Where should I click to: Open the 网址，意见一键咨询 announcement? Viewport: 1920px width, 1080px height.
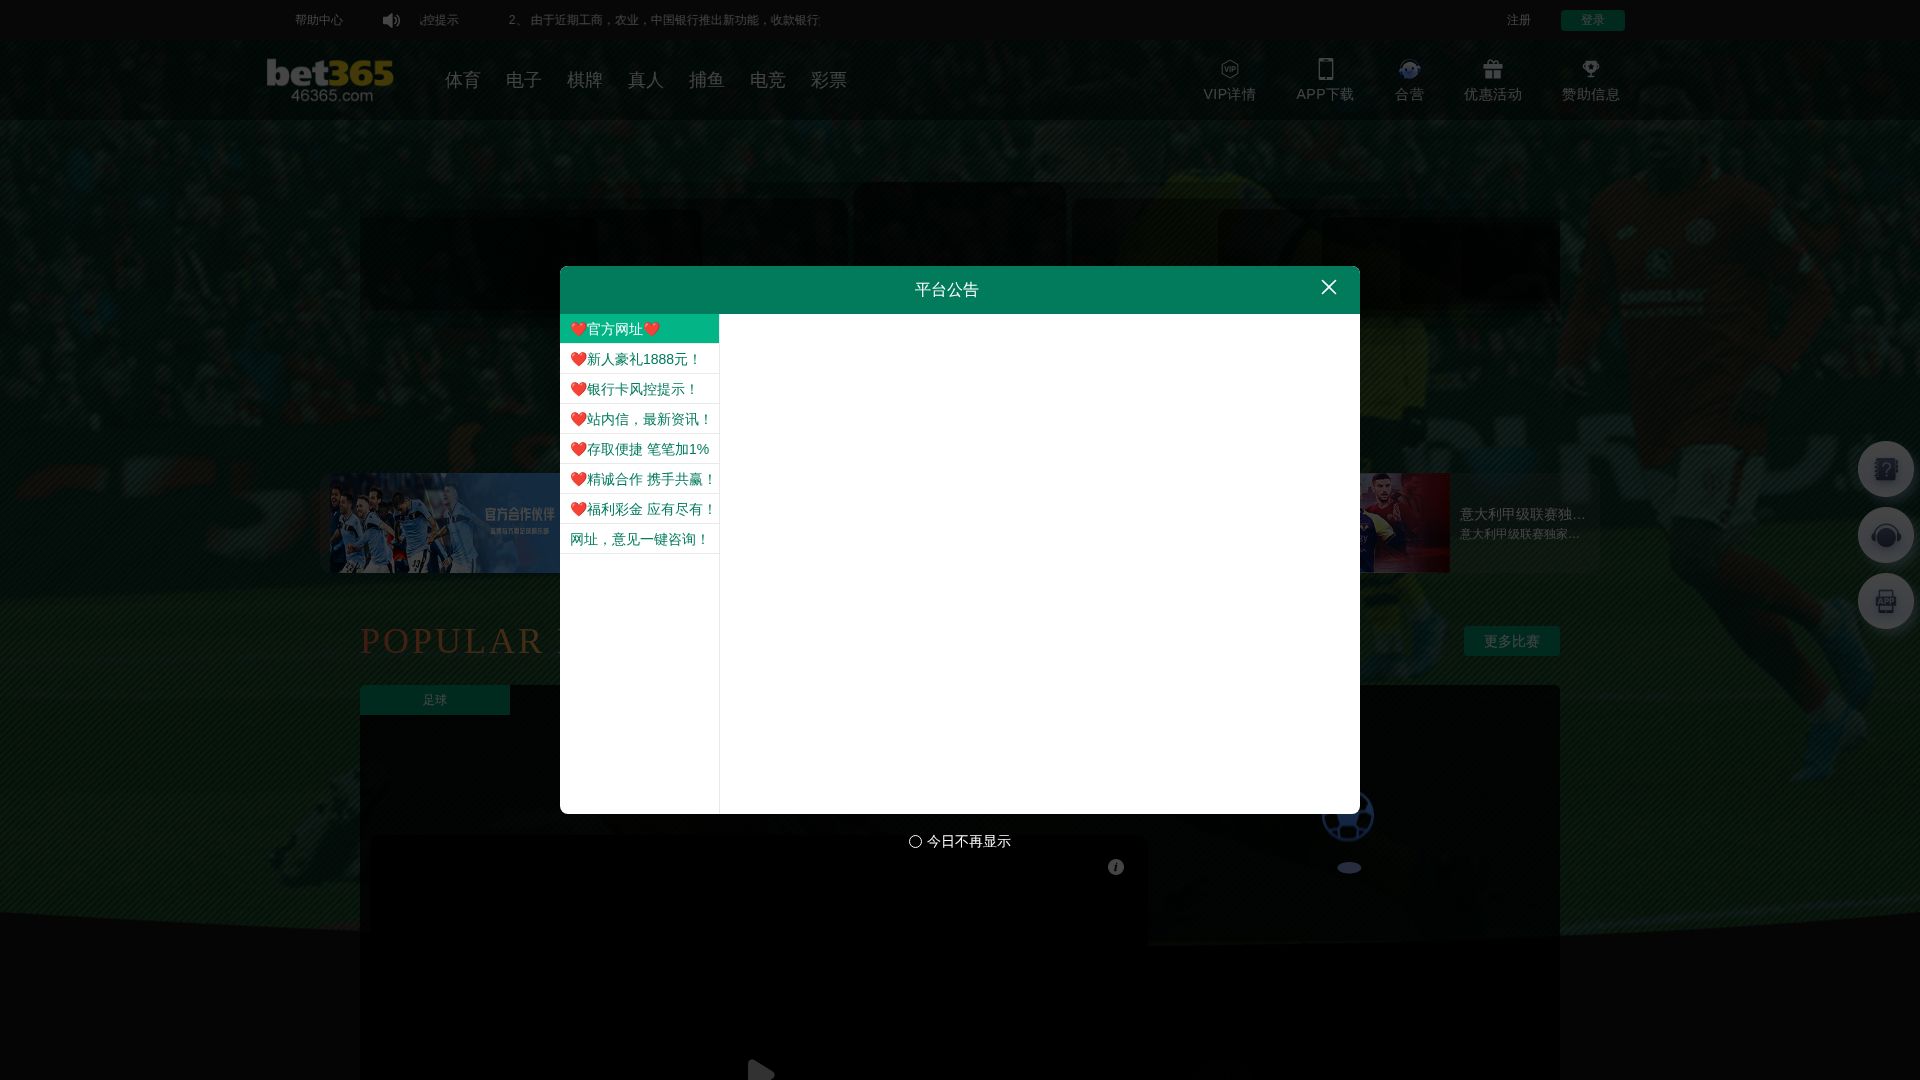pos(639,539)
